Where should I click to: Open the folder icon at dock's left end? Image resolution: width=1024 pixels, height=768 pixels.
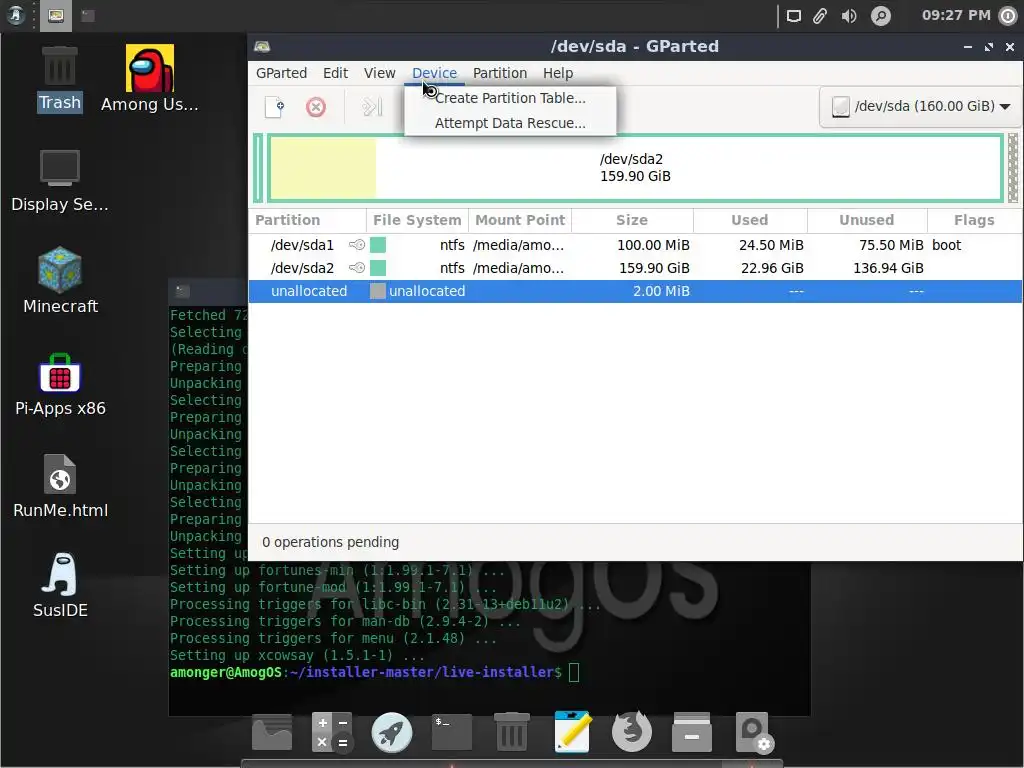(x=272, y=732)
